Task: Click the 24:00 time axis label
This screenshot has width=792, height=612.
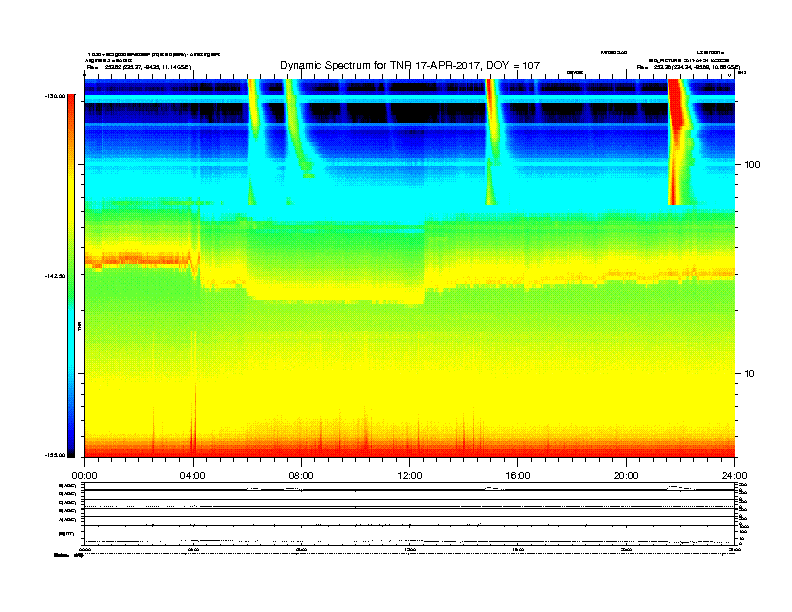Action: (734, 476)
